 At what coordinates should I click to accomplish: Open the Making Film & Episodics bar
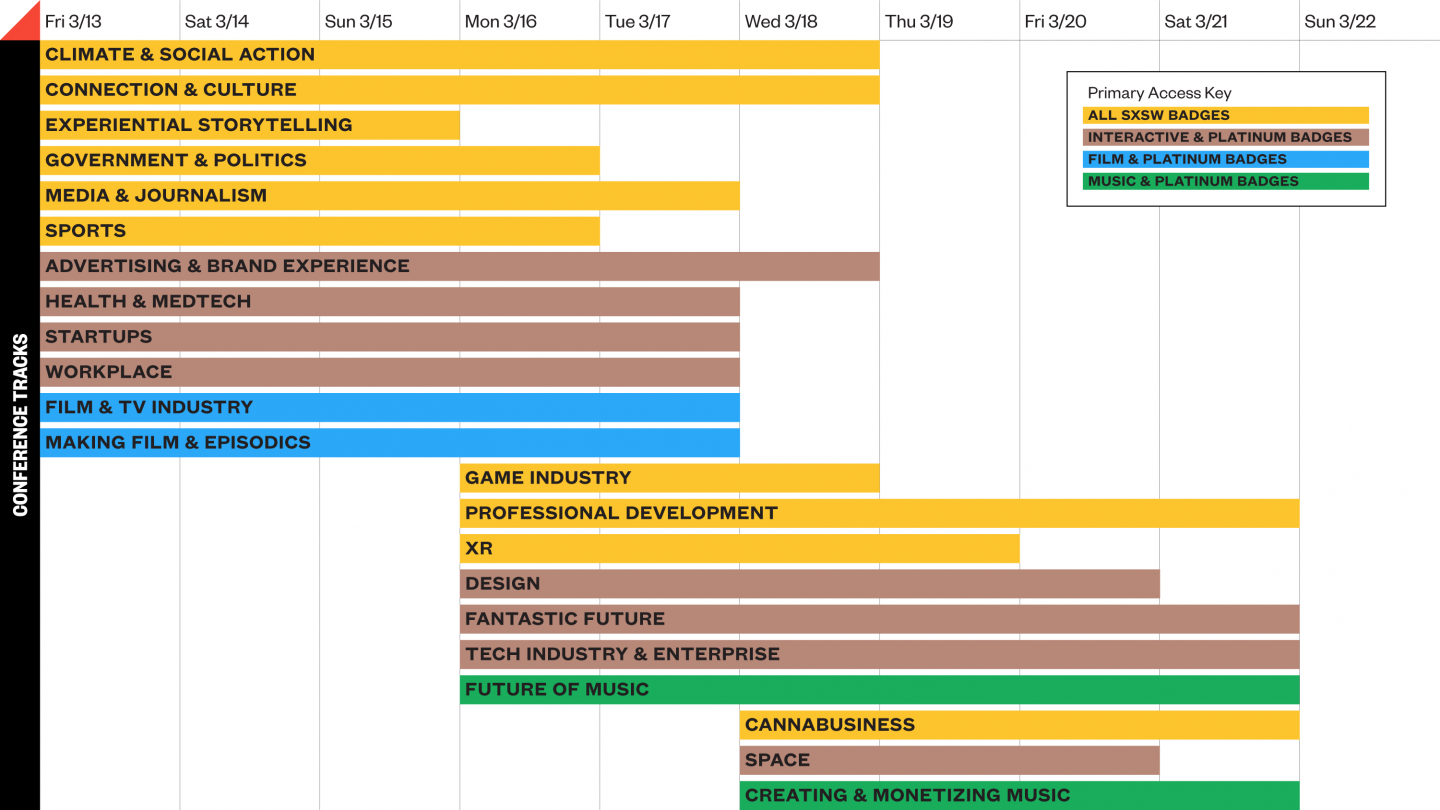click(390, 442)
